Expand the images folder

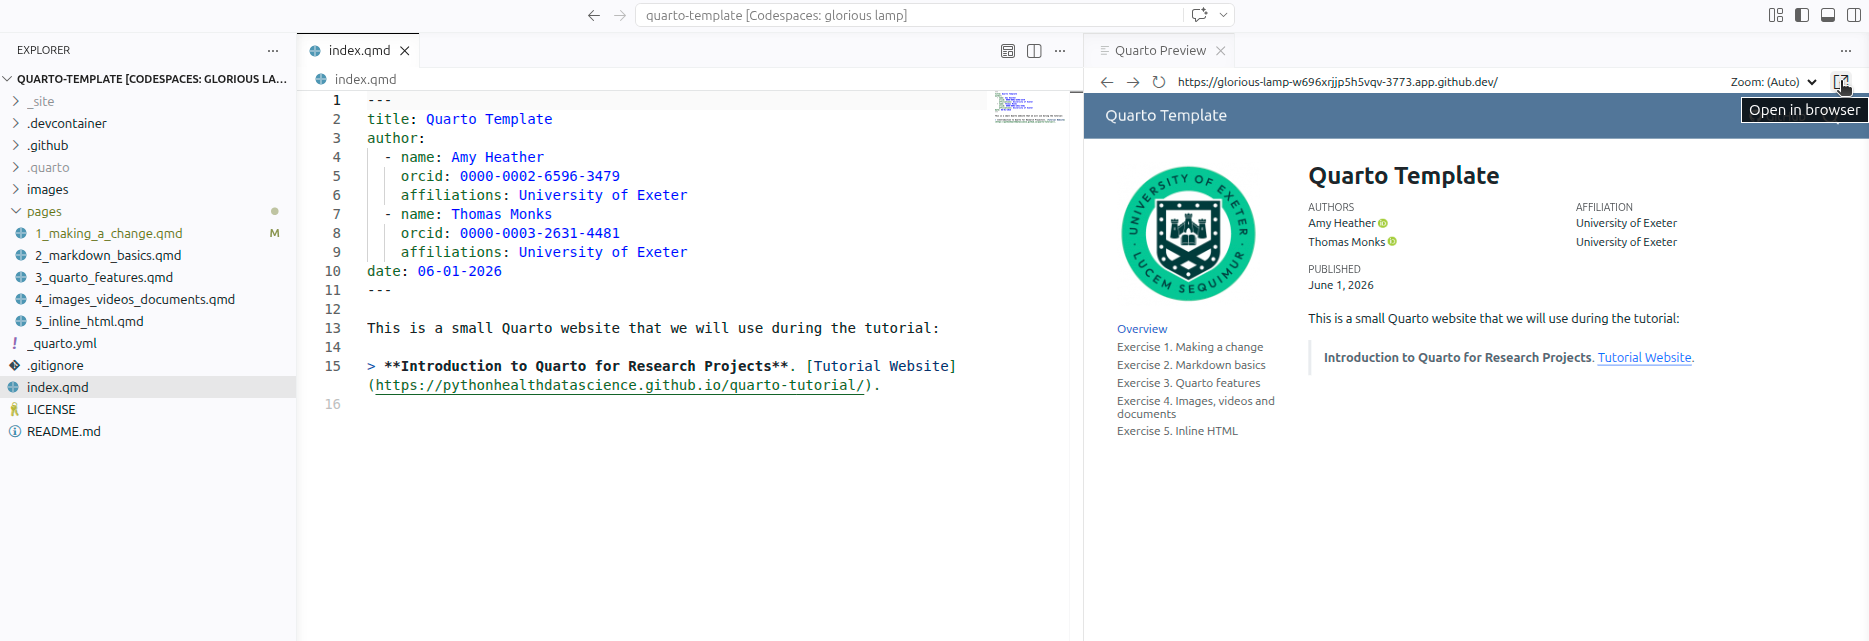(x=148, y=189)
